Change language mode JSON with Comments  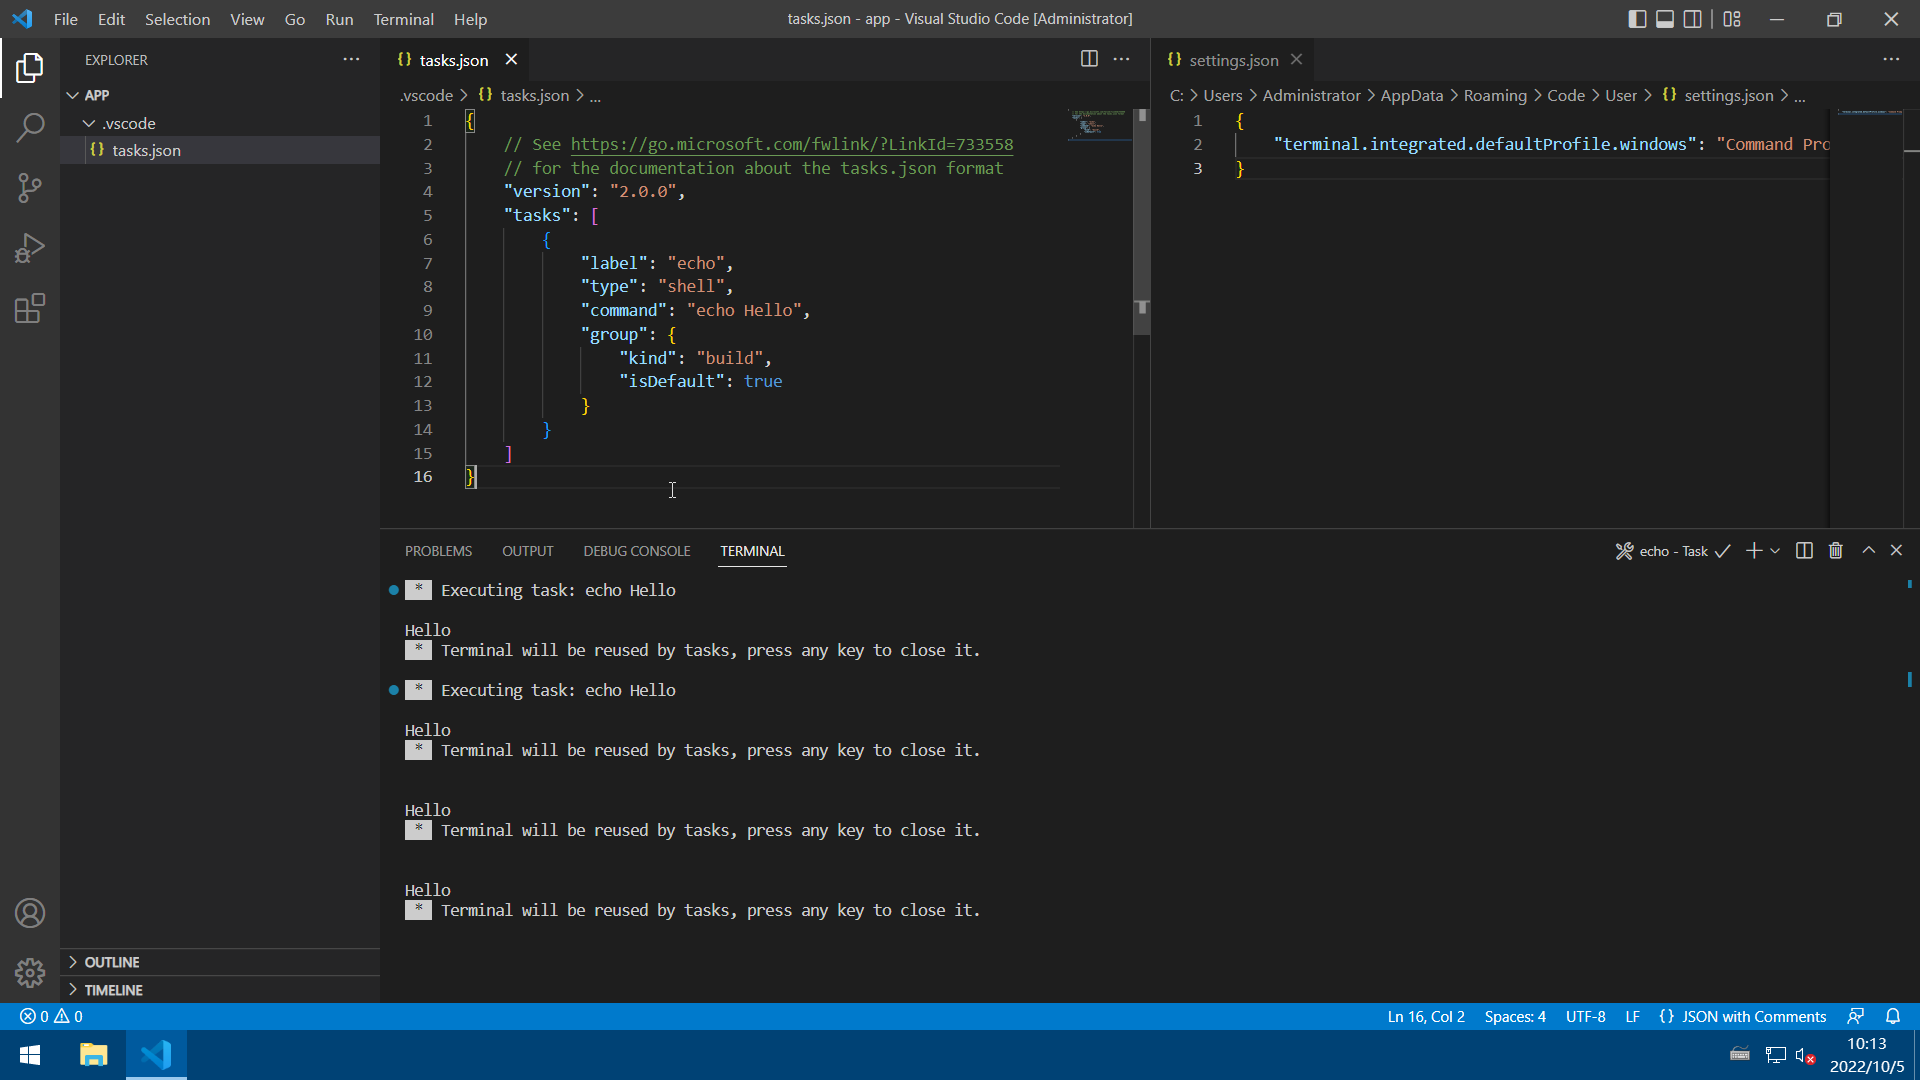coord(1742,1016)
